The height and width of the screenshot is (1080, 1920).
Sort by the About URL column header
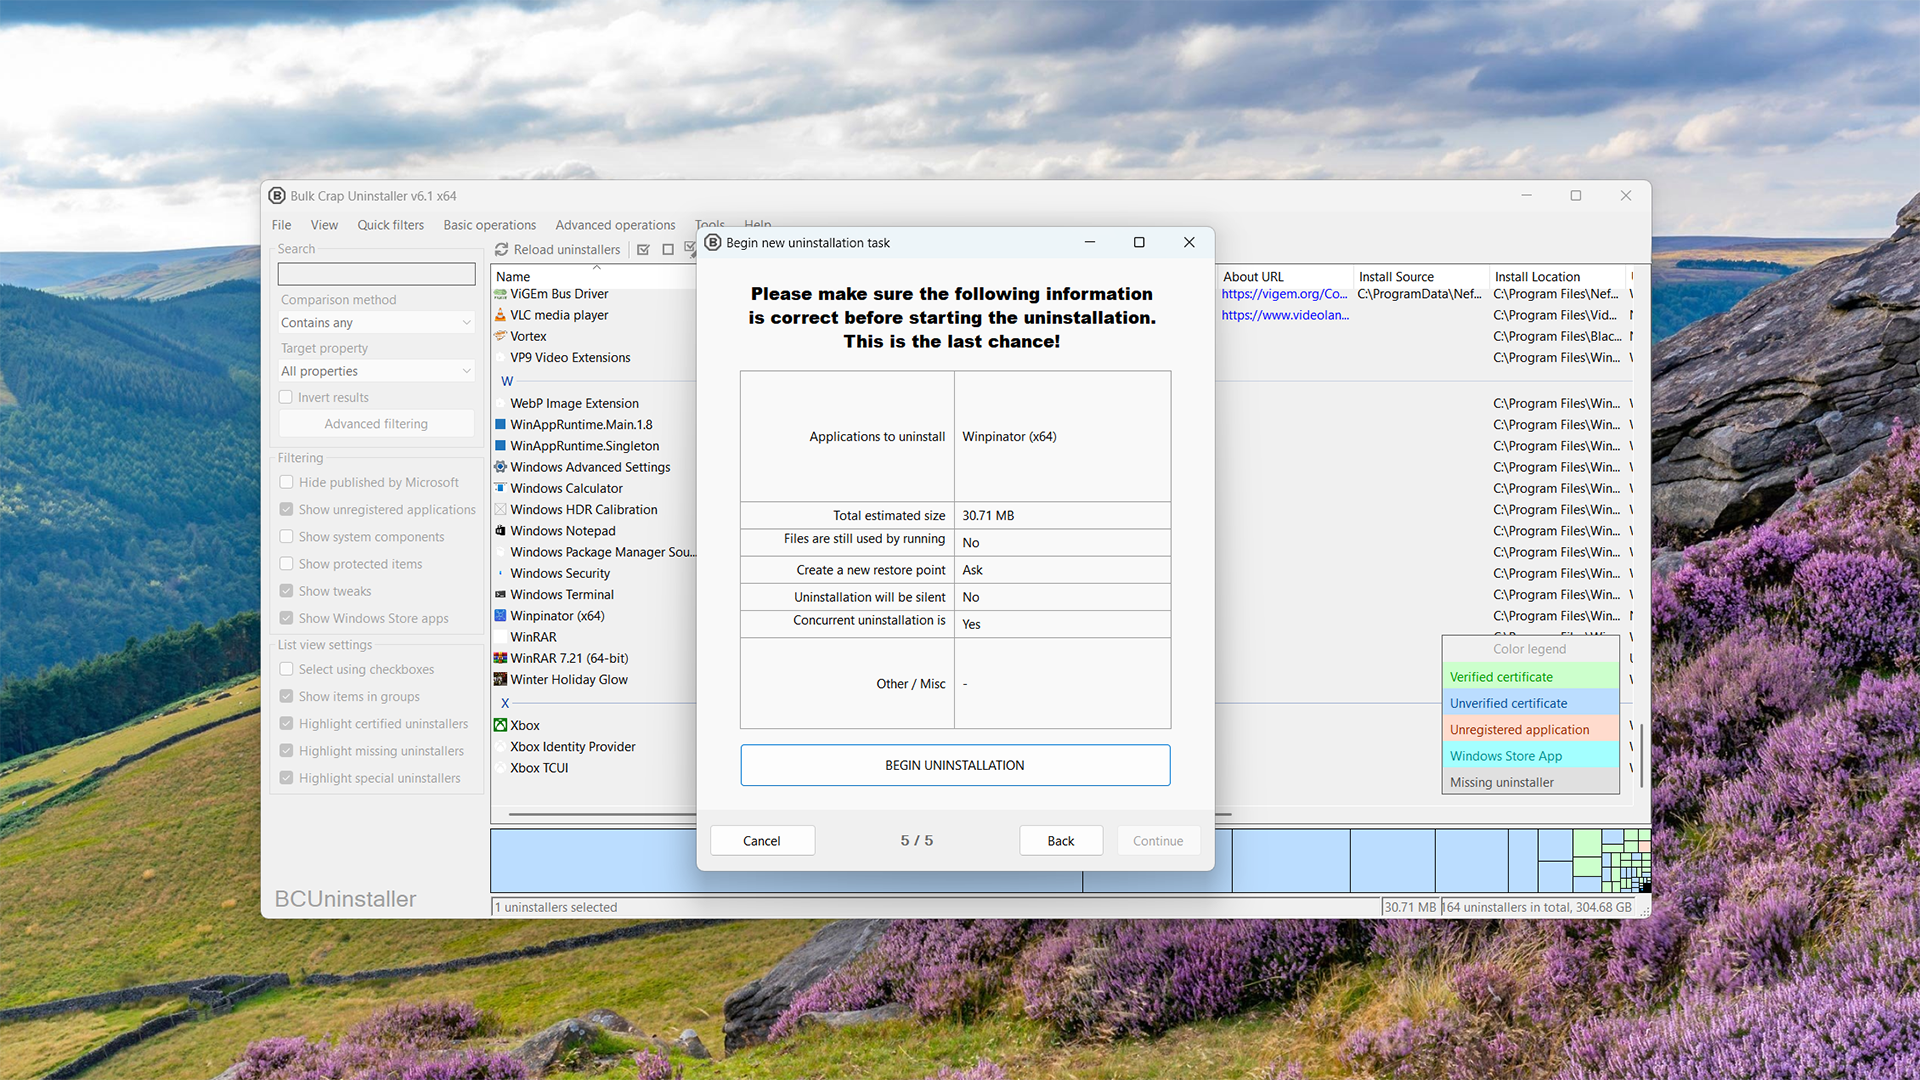point(1285,277)
